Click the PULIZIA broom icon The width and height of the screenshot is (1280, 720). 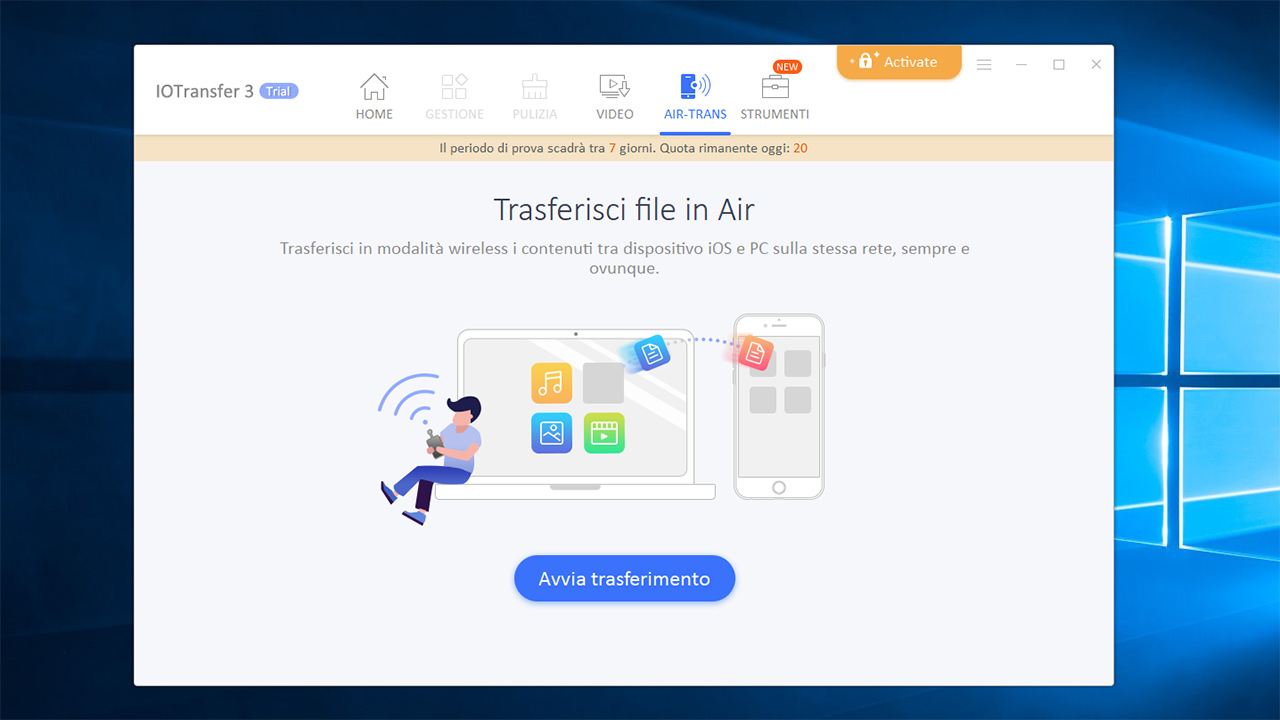534,87
